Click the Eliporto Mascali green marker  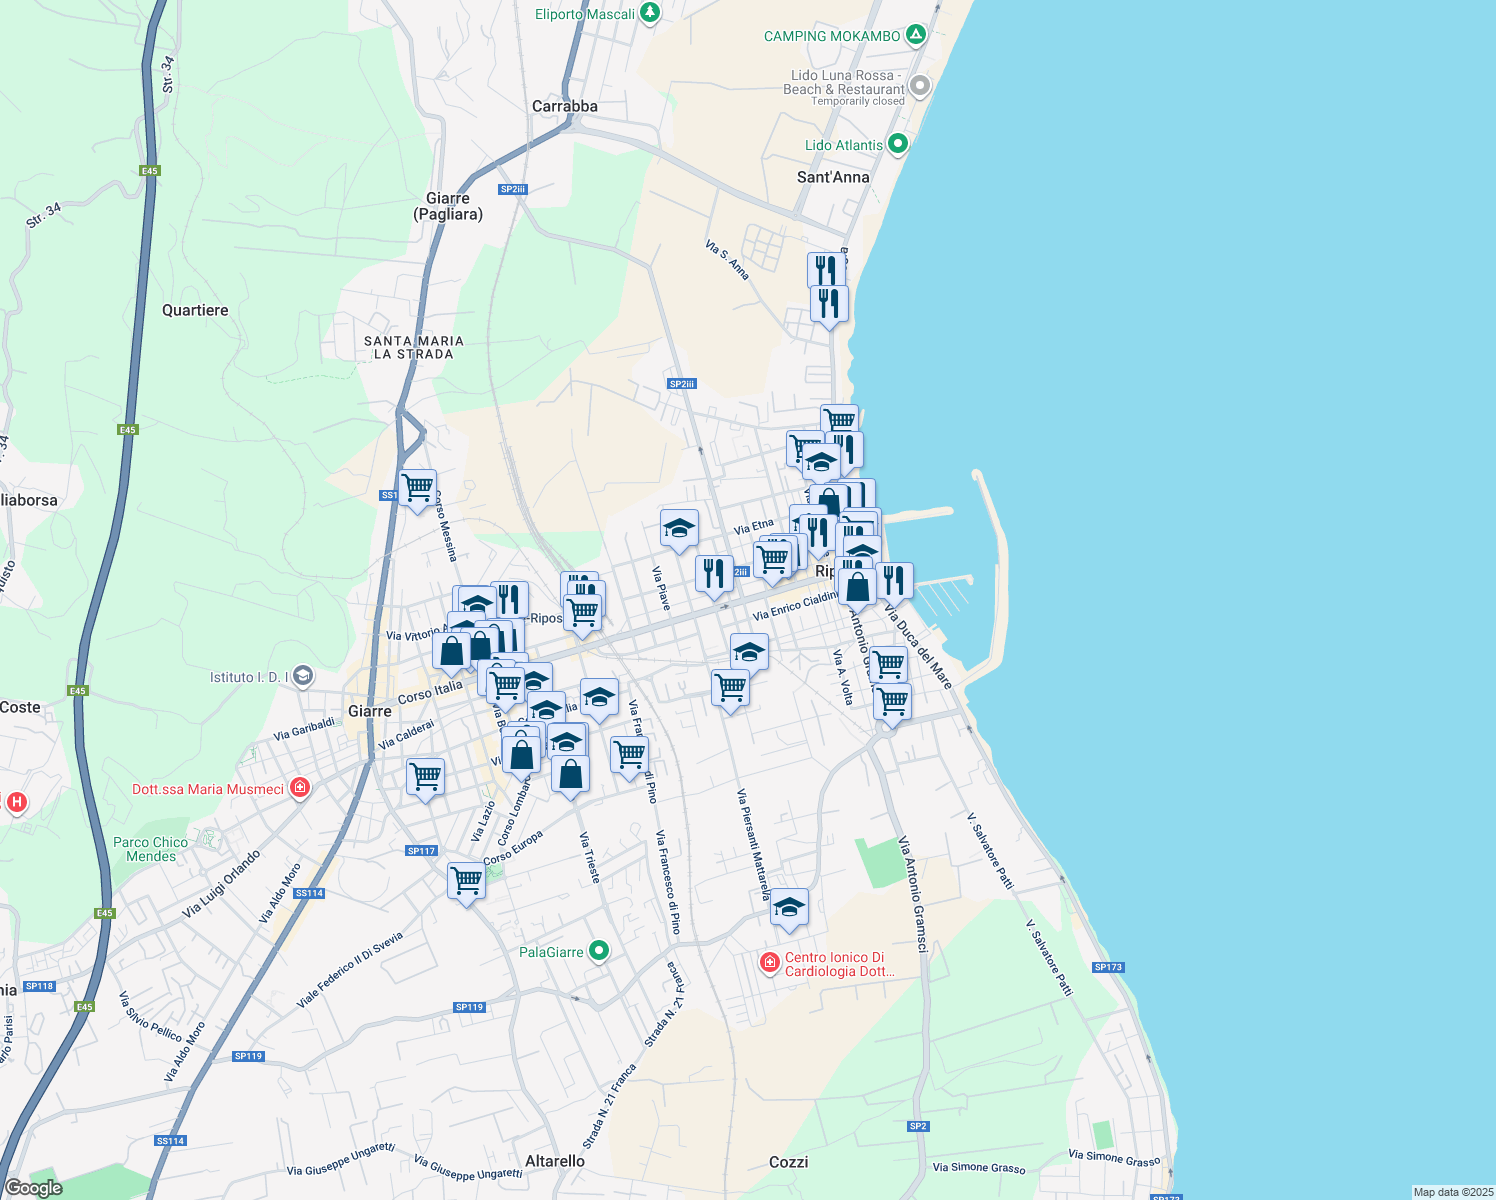click(650, 13)
